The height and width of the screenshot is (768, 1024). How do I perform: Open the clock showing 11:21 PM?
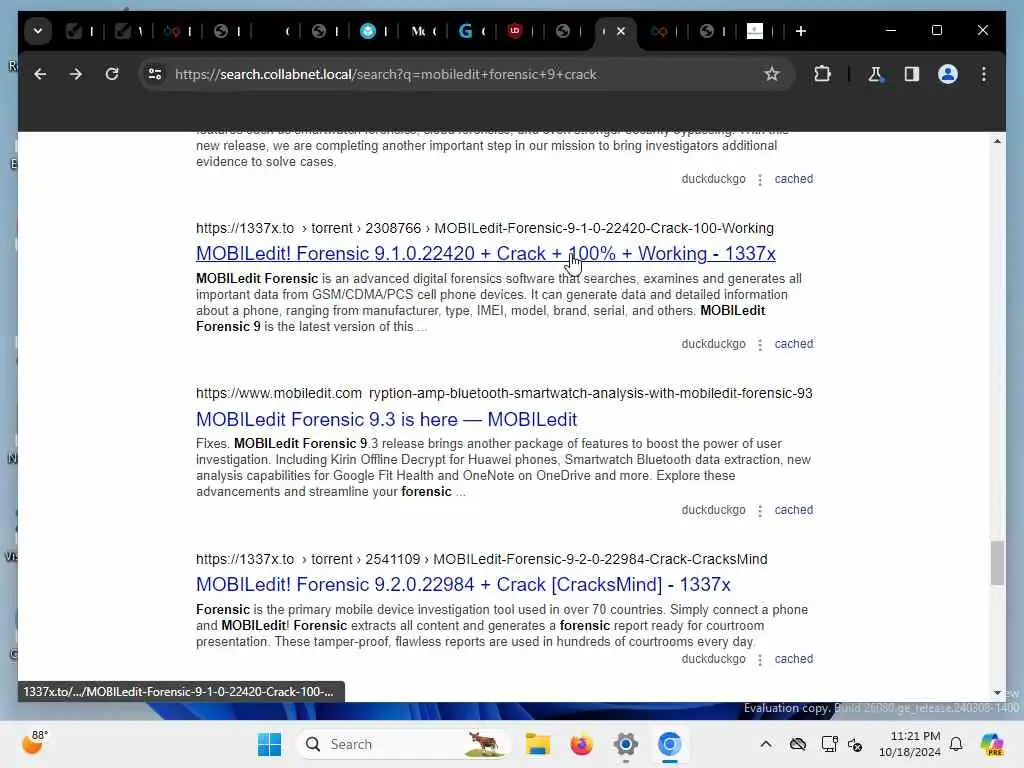click(x=910, y=744)
